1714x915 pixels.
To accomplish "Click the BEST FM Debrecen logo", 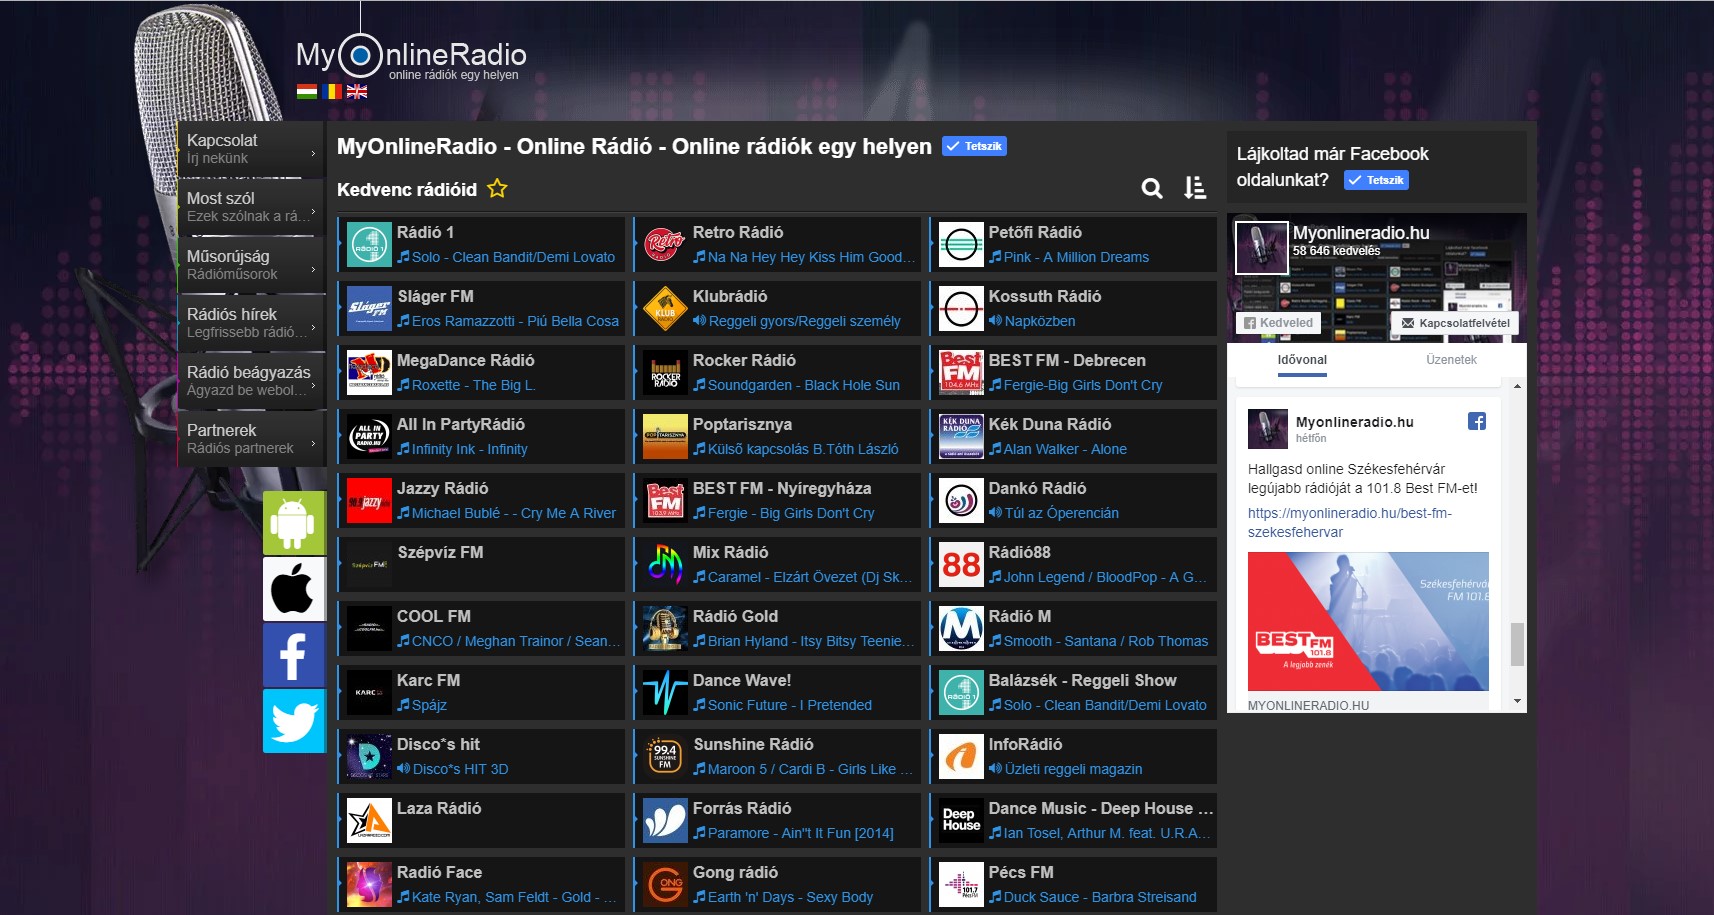I will pos(961,373).
